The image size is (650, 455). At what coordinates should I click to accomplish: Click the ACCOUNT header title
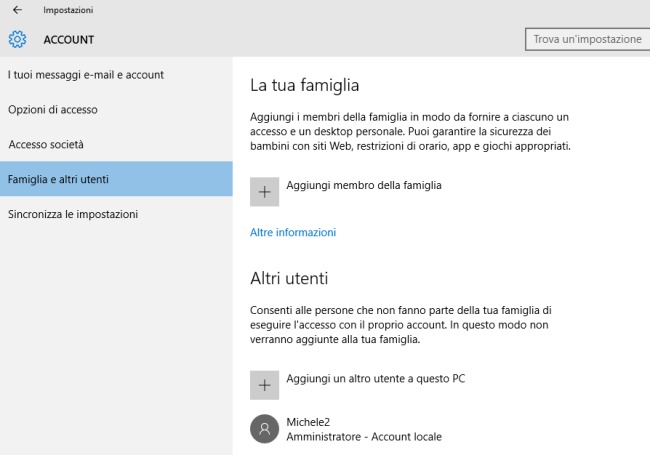coord(68,40)
